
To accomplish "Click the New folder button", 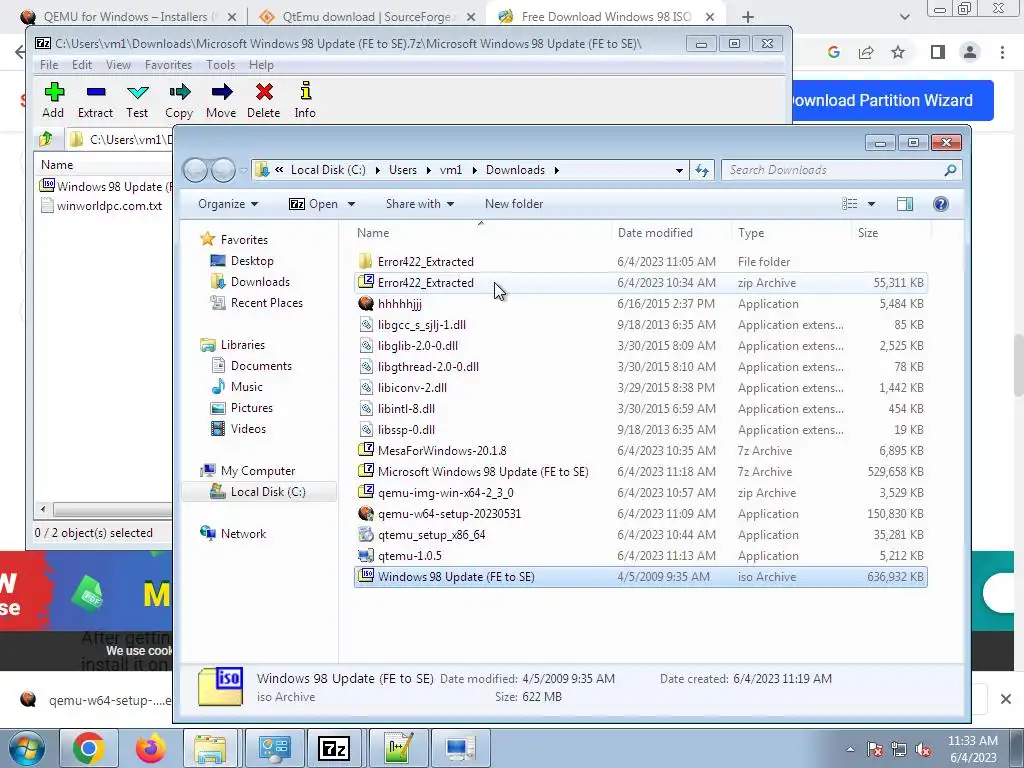I will click(514, 204).
